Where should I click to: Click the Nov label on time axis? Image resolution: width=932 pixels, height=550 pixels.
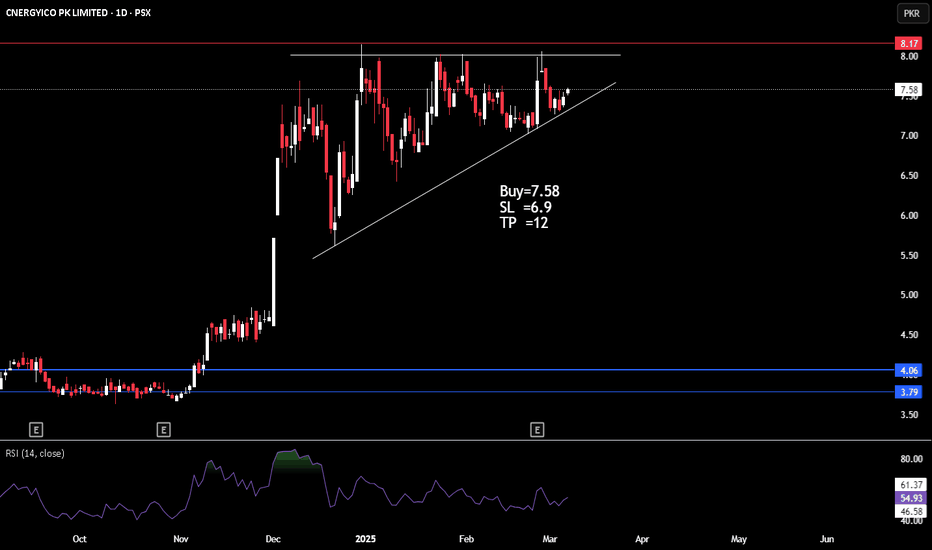(181, 539)
